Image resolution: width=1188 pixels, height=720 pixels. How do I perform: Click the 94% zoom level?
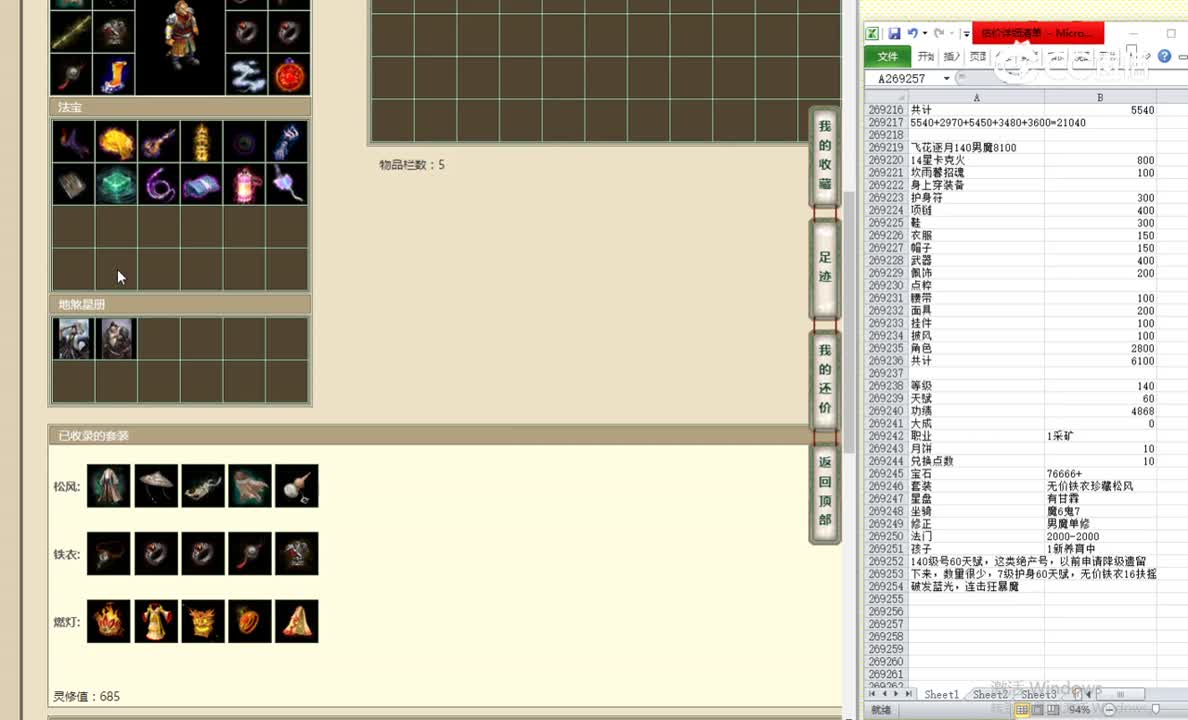1080,710
